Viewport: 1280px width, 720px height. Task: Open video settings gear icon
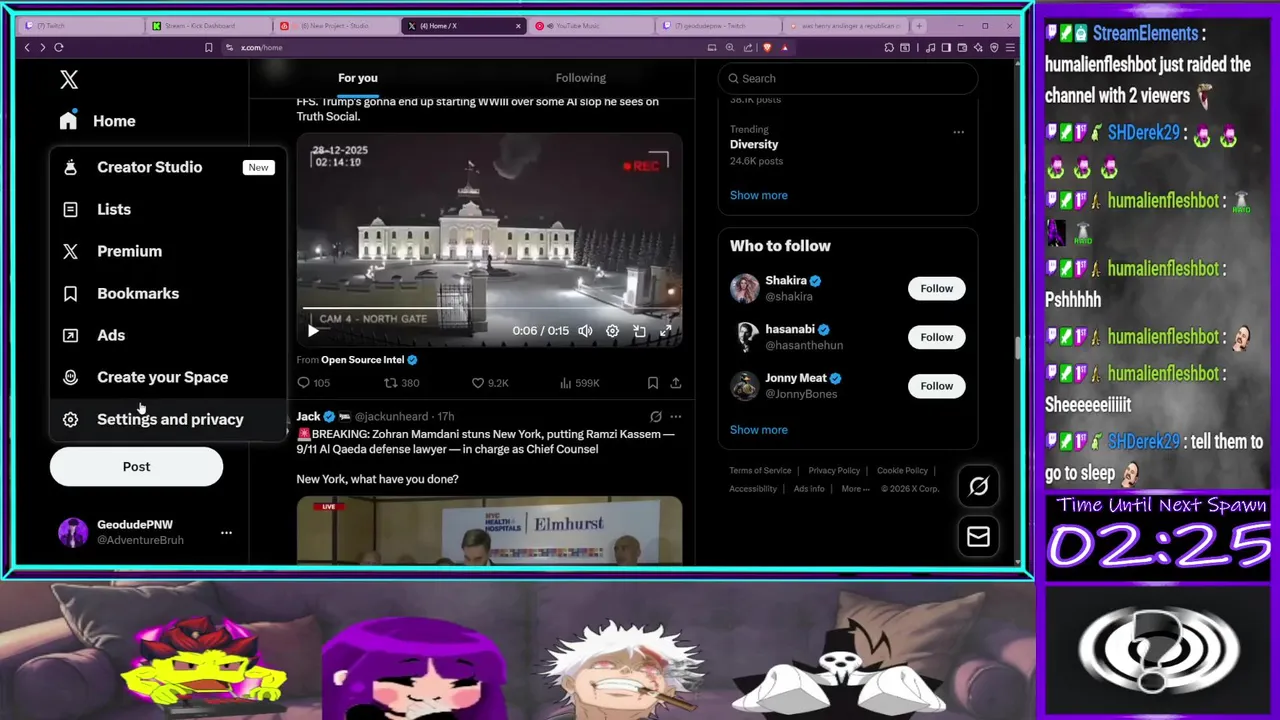612,331
